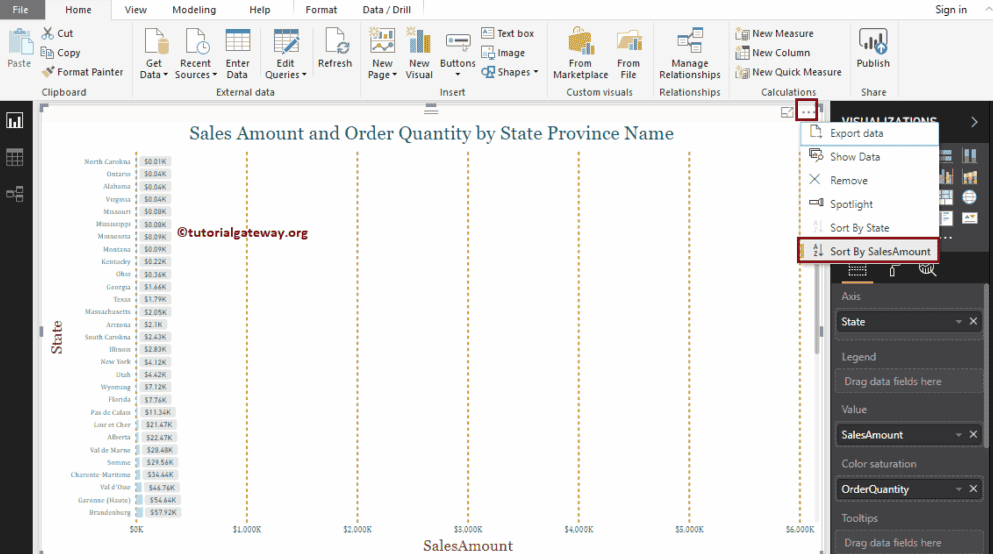Switch to the Data / Drill tab
The width and height of the screenshot is (993, 554).
386,9
